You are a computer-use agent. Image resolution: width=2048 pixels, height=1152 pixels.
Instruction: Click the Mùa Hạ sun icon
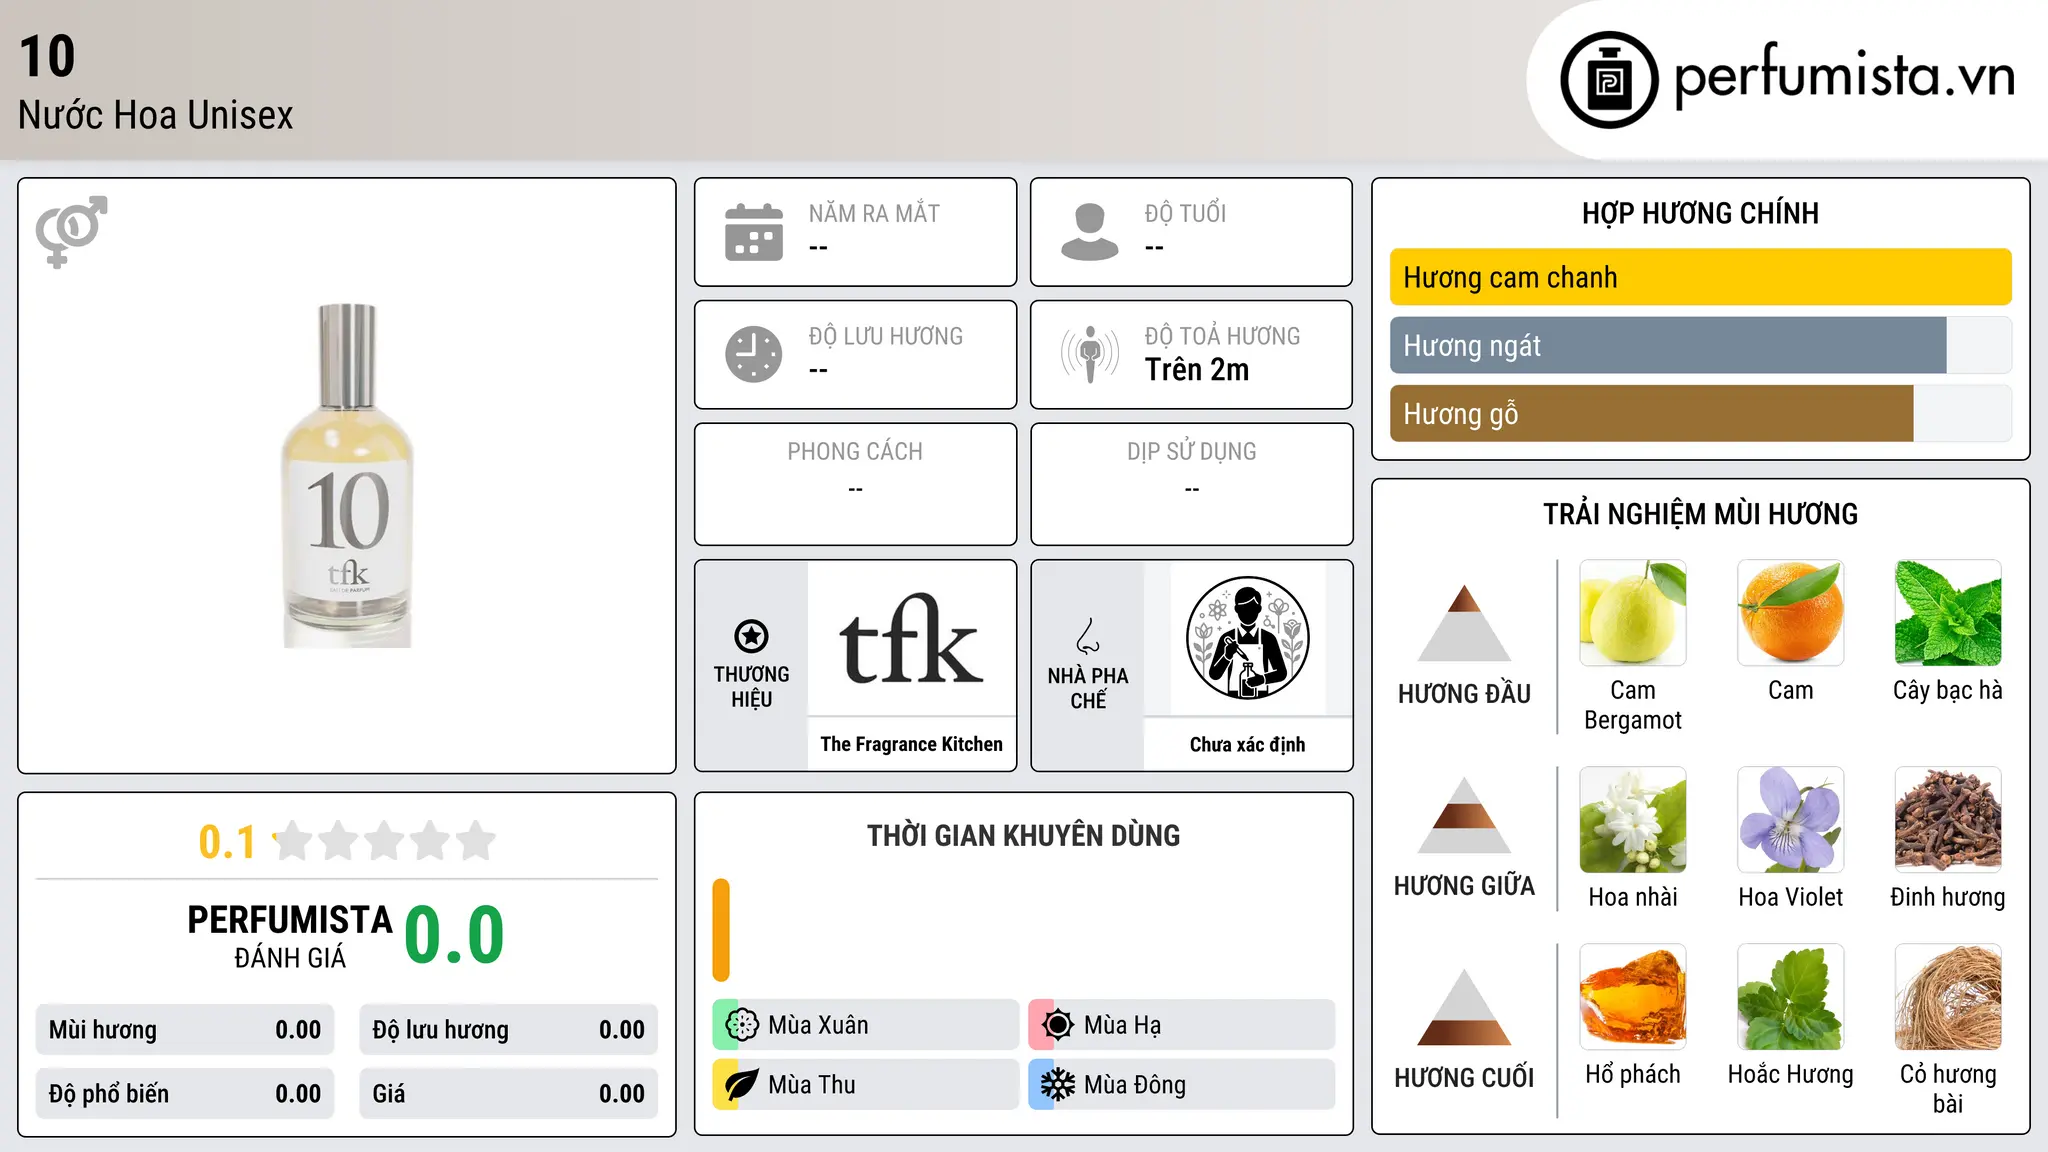tap(1057, 1024)
